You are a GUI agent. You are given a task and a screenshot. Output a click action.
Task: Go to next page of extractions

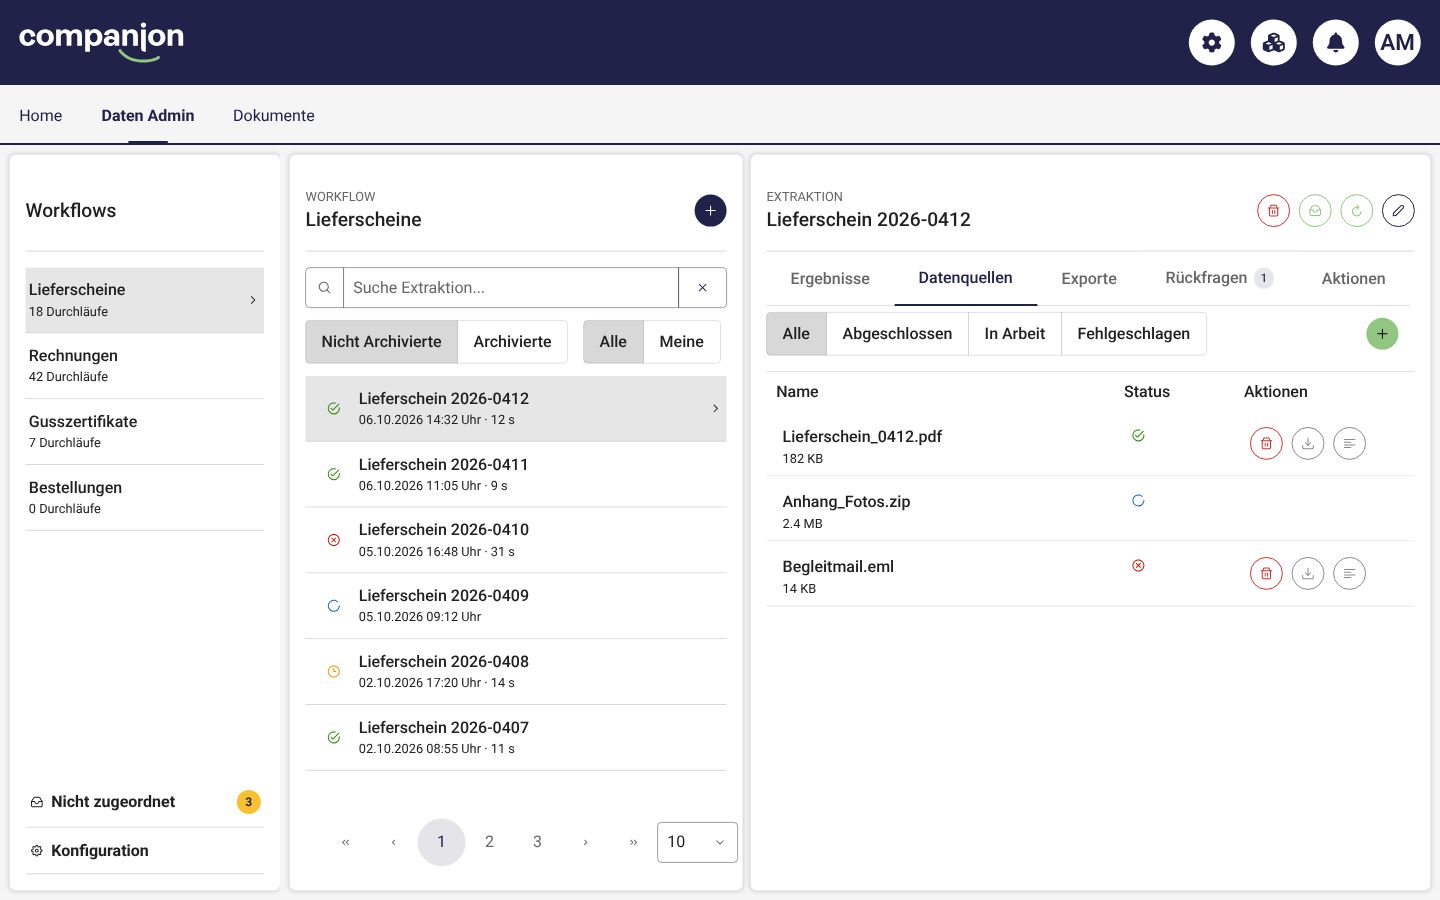click(585, 842)
